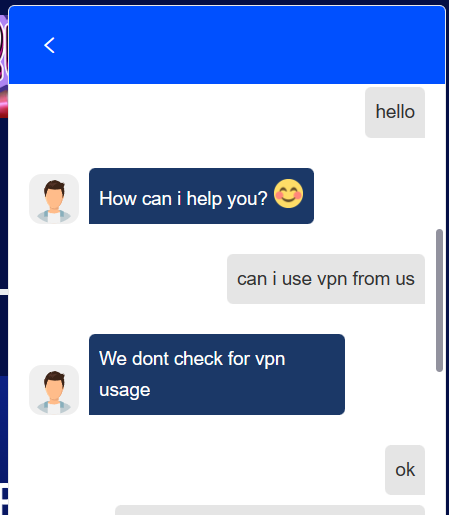The height and width of the screenshot is (515, 449).
Task: Select the "ok" message bubble
Action: click(x=405, y=470)
